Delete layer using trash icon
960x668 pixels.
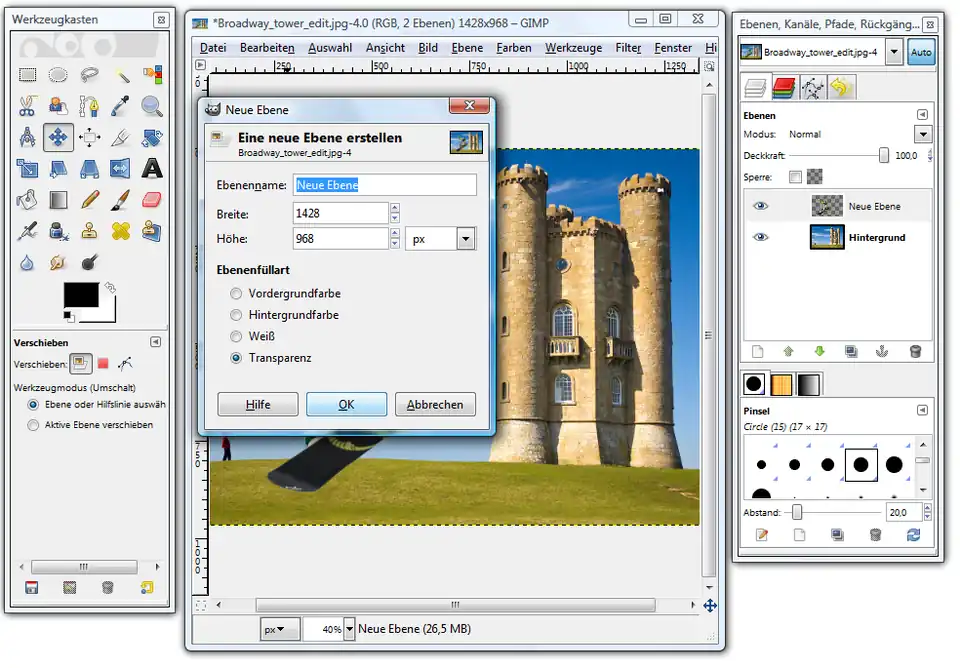pyautogui.click(x=915, y=352)
